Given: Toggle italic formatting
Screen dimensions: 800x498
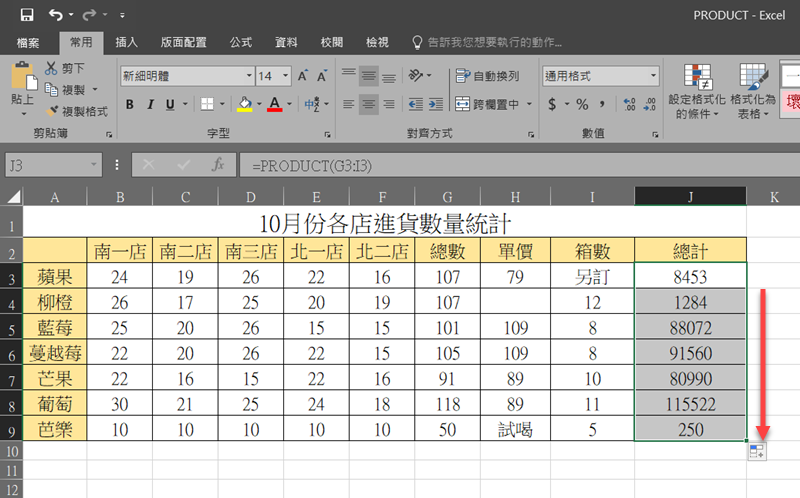Looking at the screenshot, I should click(x=150, y=104).
